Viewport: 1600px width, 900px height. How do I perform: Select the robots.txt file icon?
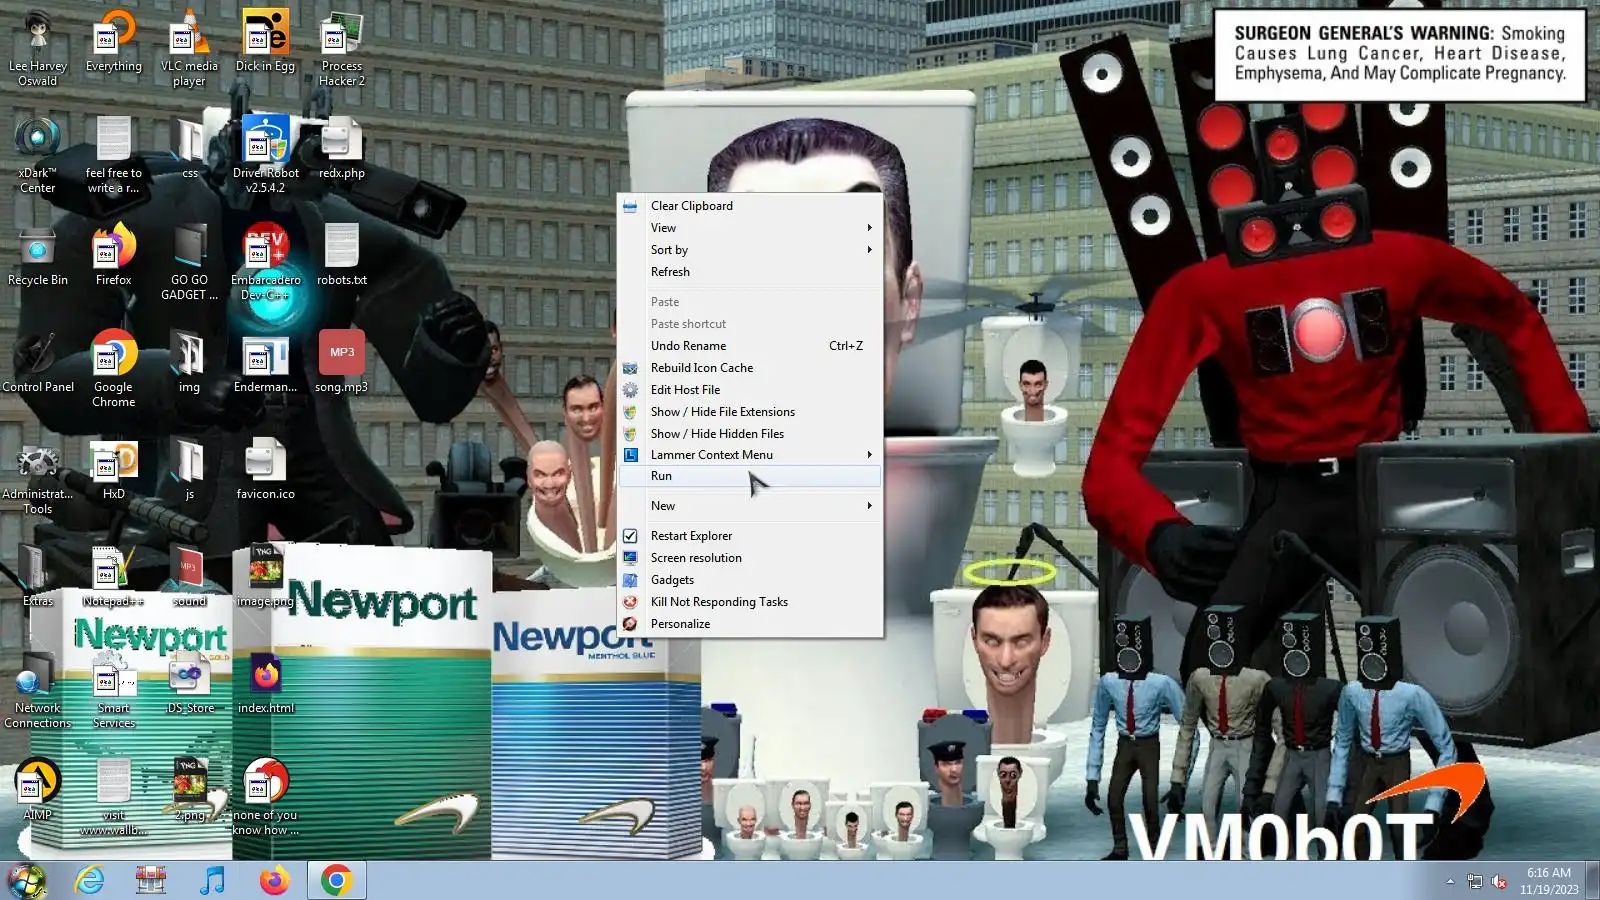[x=342, y=255]
